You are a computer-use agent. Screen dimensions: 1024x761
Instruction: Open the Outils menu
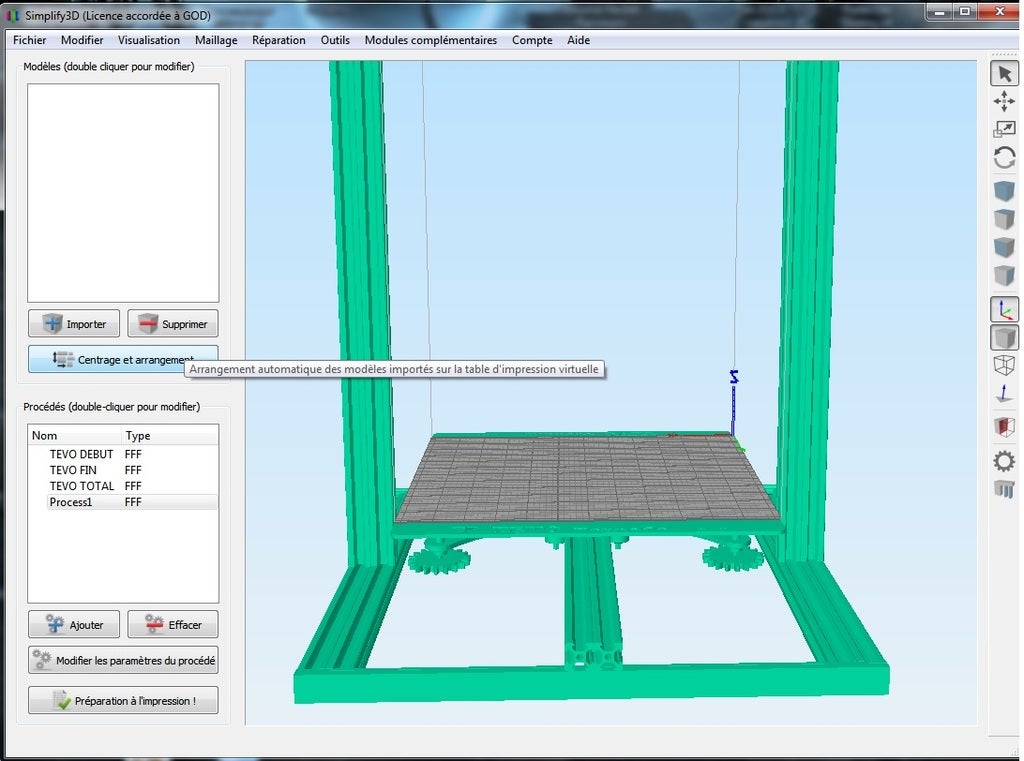coord(335,40)
